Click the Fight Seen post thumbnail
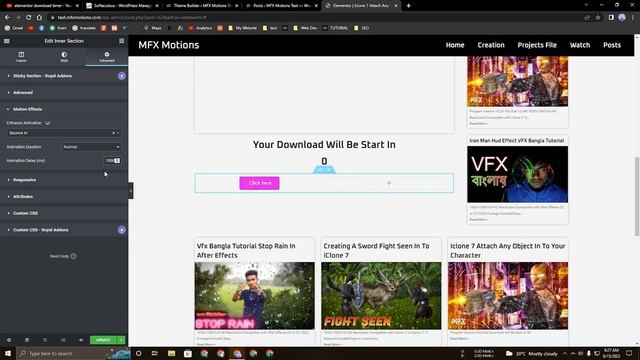The width and height of the screenshot is (640, 360). tap(381, 296)
